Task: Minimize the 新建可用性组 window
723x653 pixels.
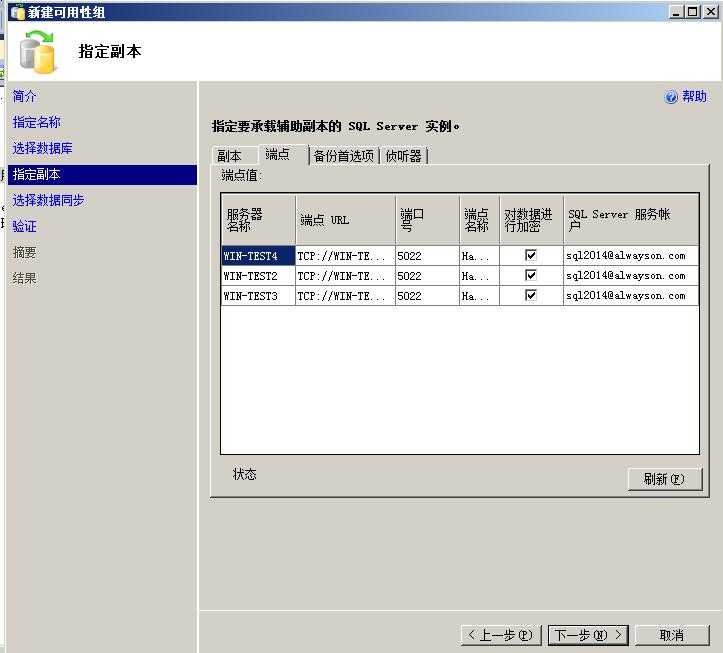Action: (676, 12)
